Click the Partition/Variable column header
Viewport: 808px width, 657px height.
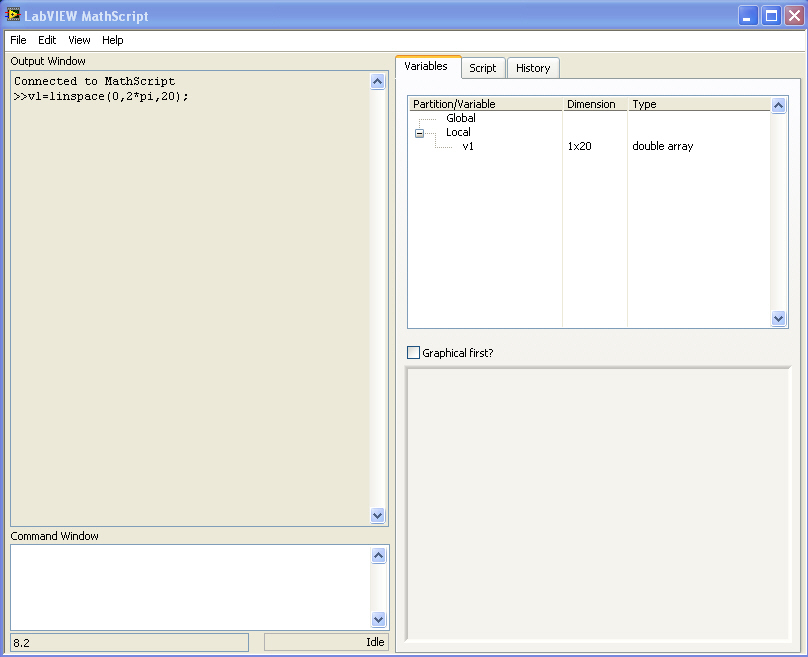(486, 104)
